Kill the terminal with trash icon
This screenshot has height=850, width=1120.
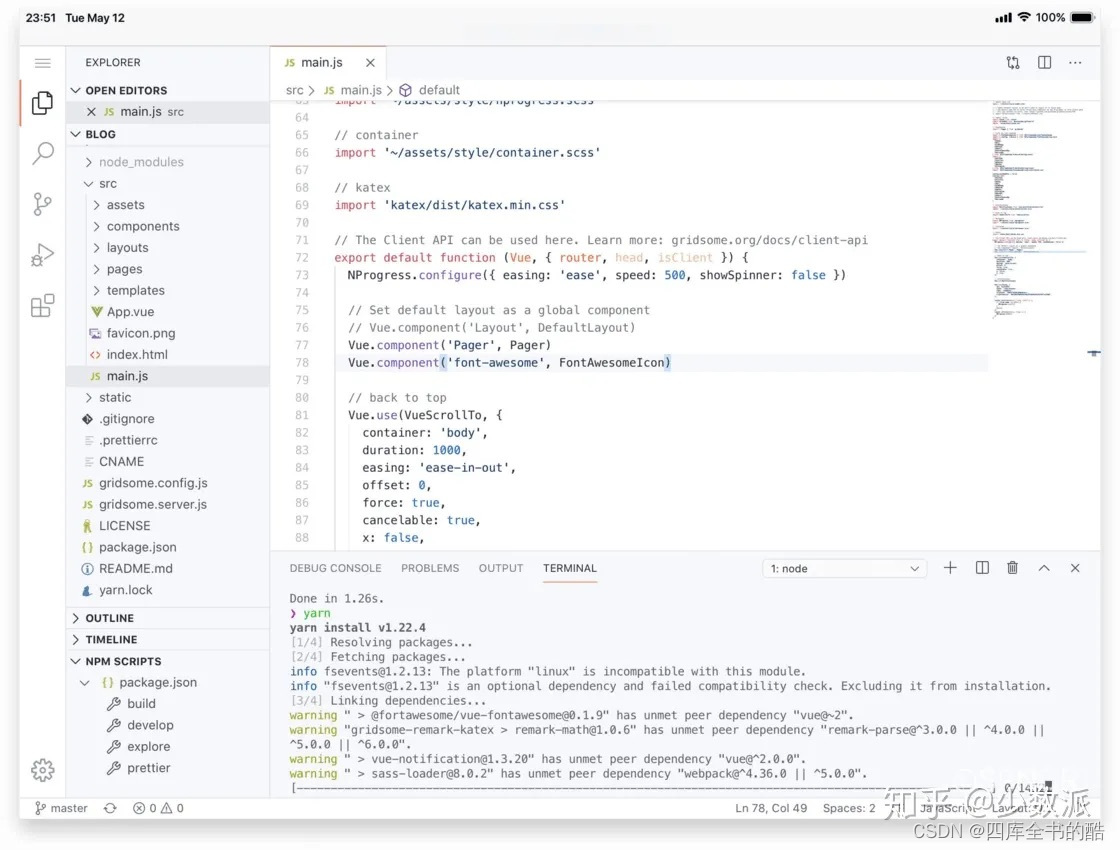pyautogui.click(x=1012, y=568)
